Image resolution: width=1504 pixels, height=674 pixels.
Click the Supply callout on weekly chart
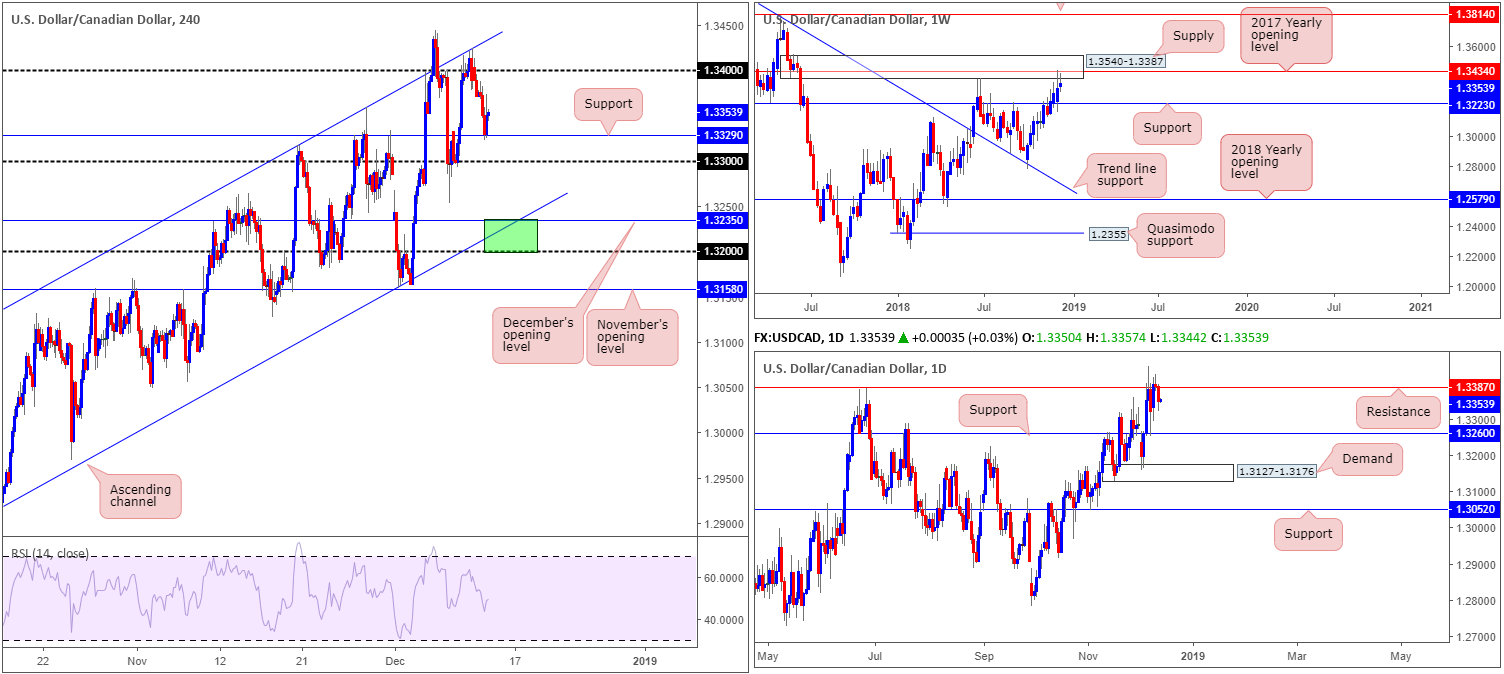[x=1191, y=37]
